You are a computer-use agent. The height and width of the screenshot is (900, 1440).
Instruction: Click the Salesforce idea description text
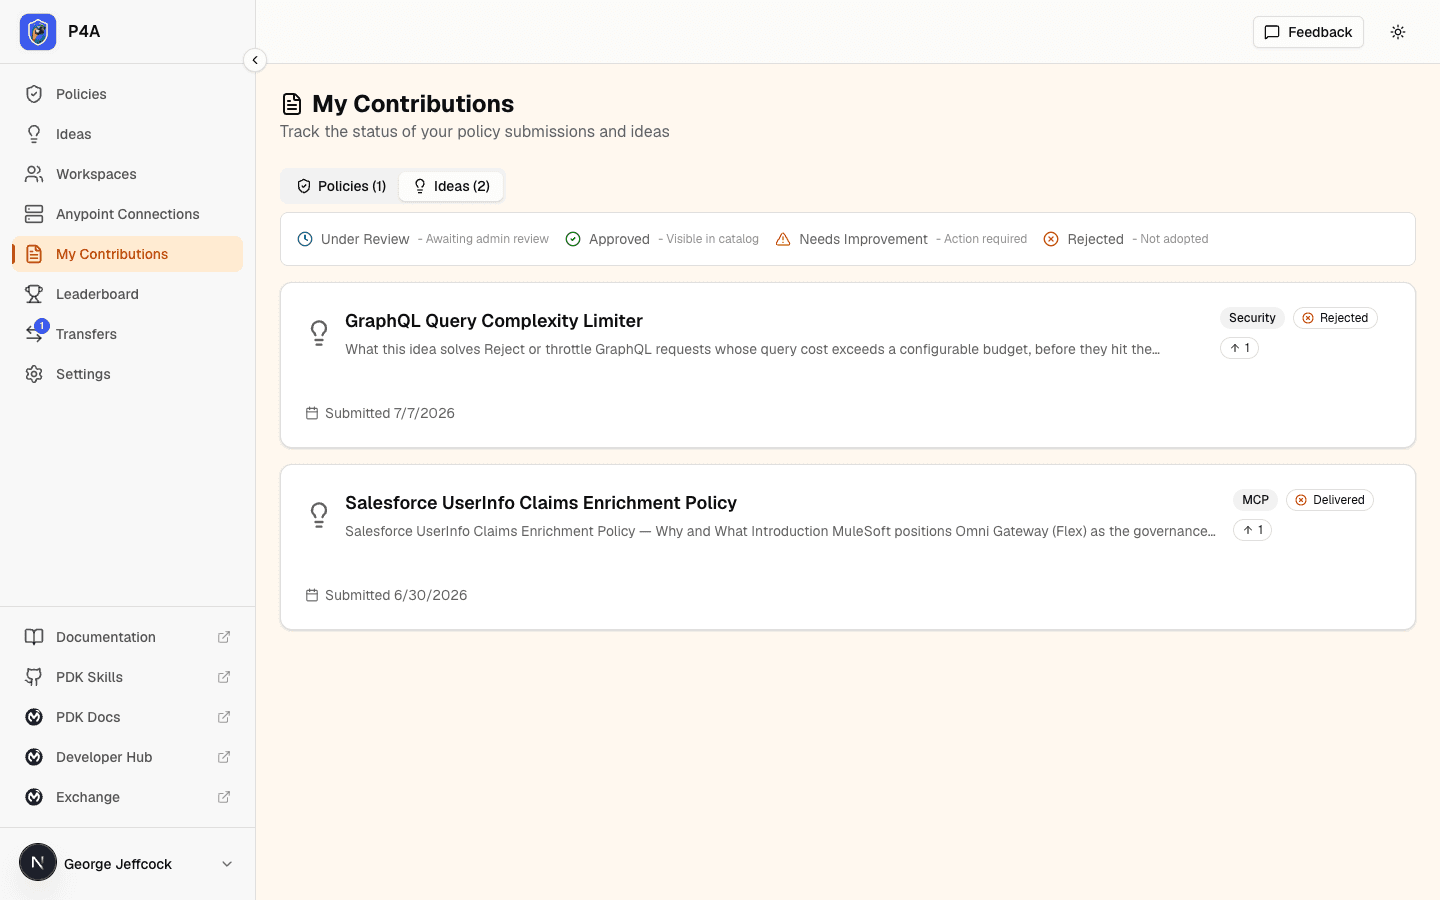780,531
